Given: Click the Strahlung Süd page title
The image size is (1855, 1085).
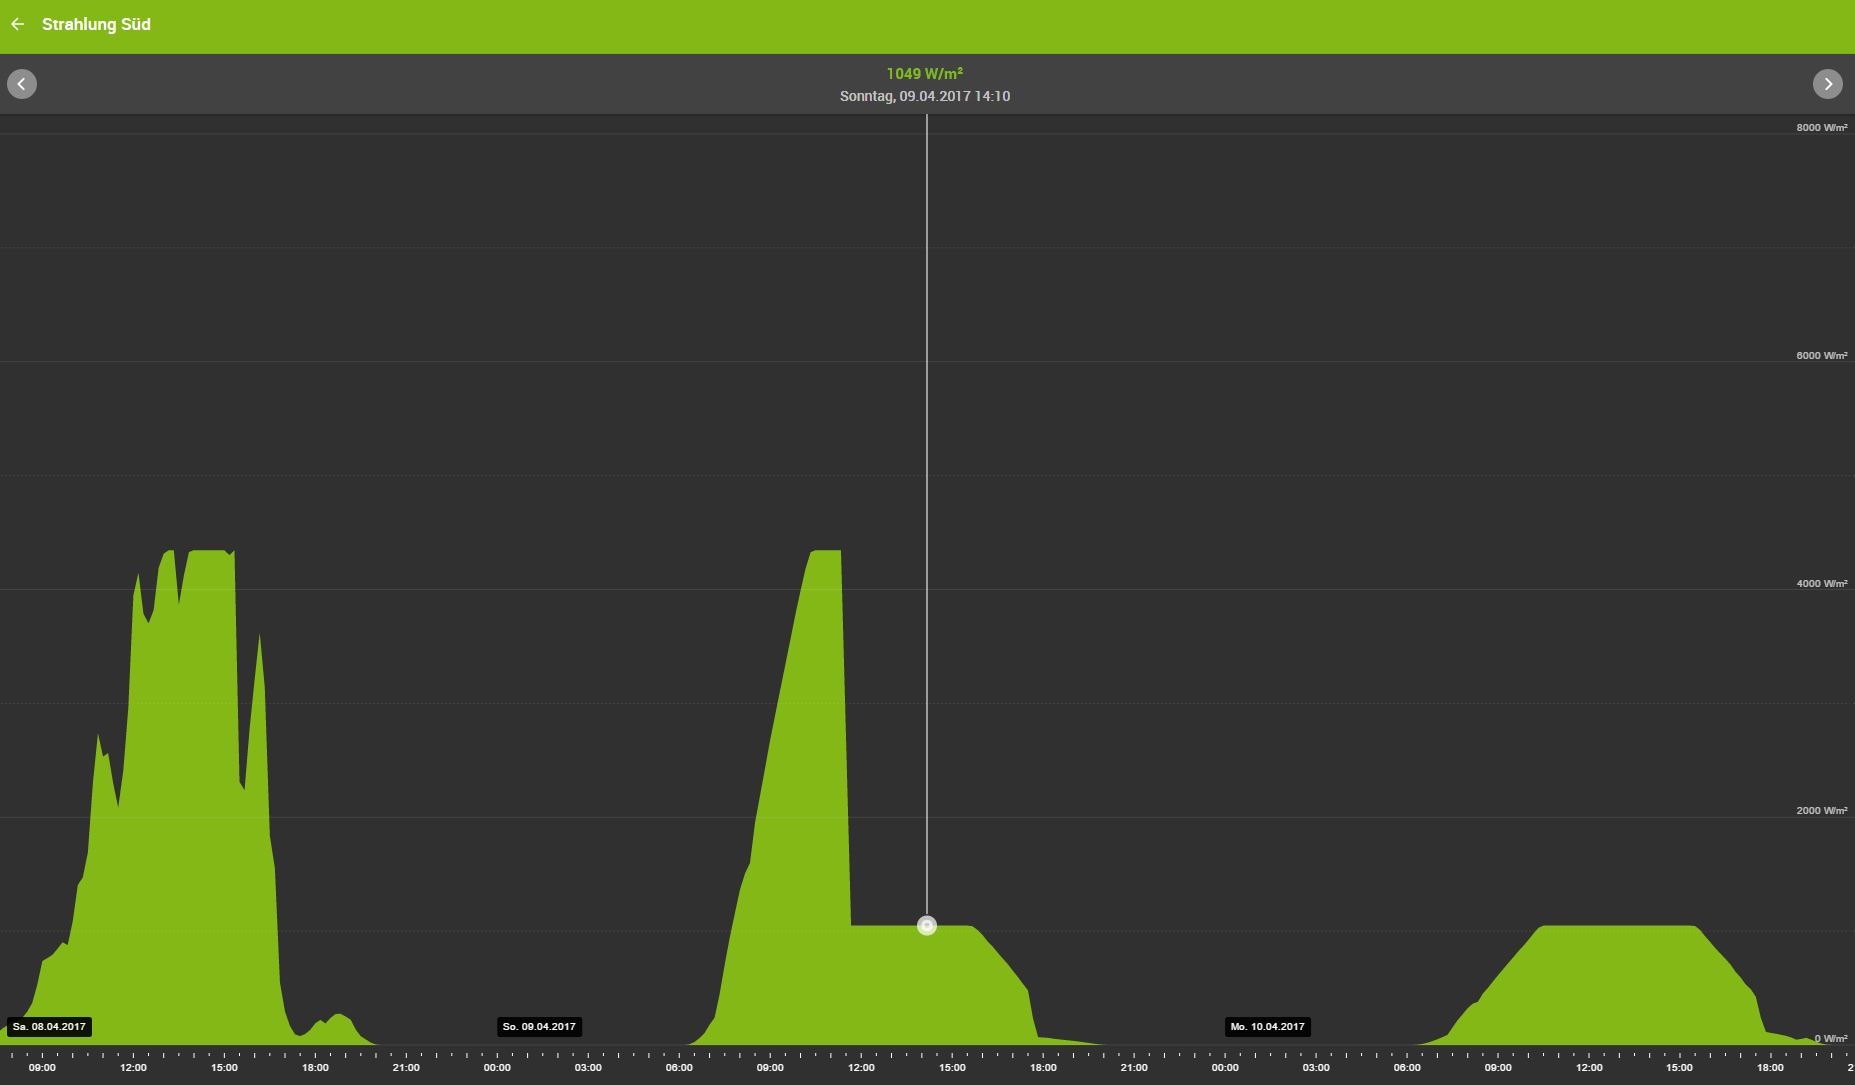Looking at the screenshot, I should tap(96, 24).
